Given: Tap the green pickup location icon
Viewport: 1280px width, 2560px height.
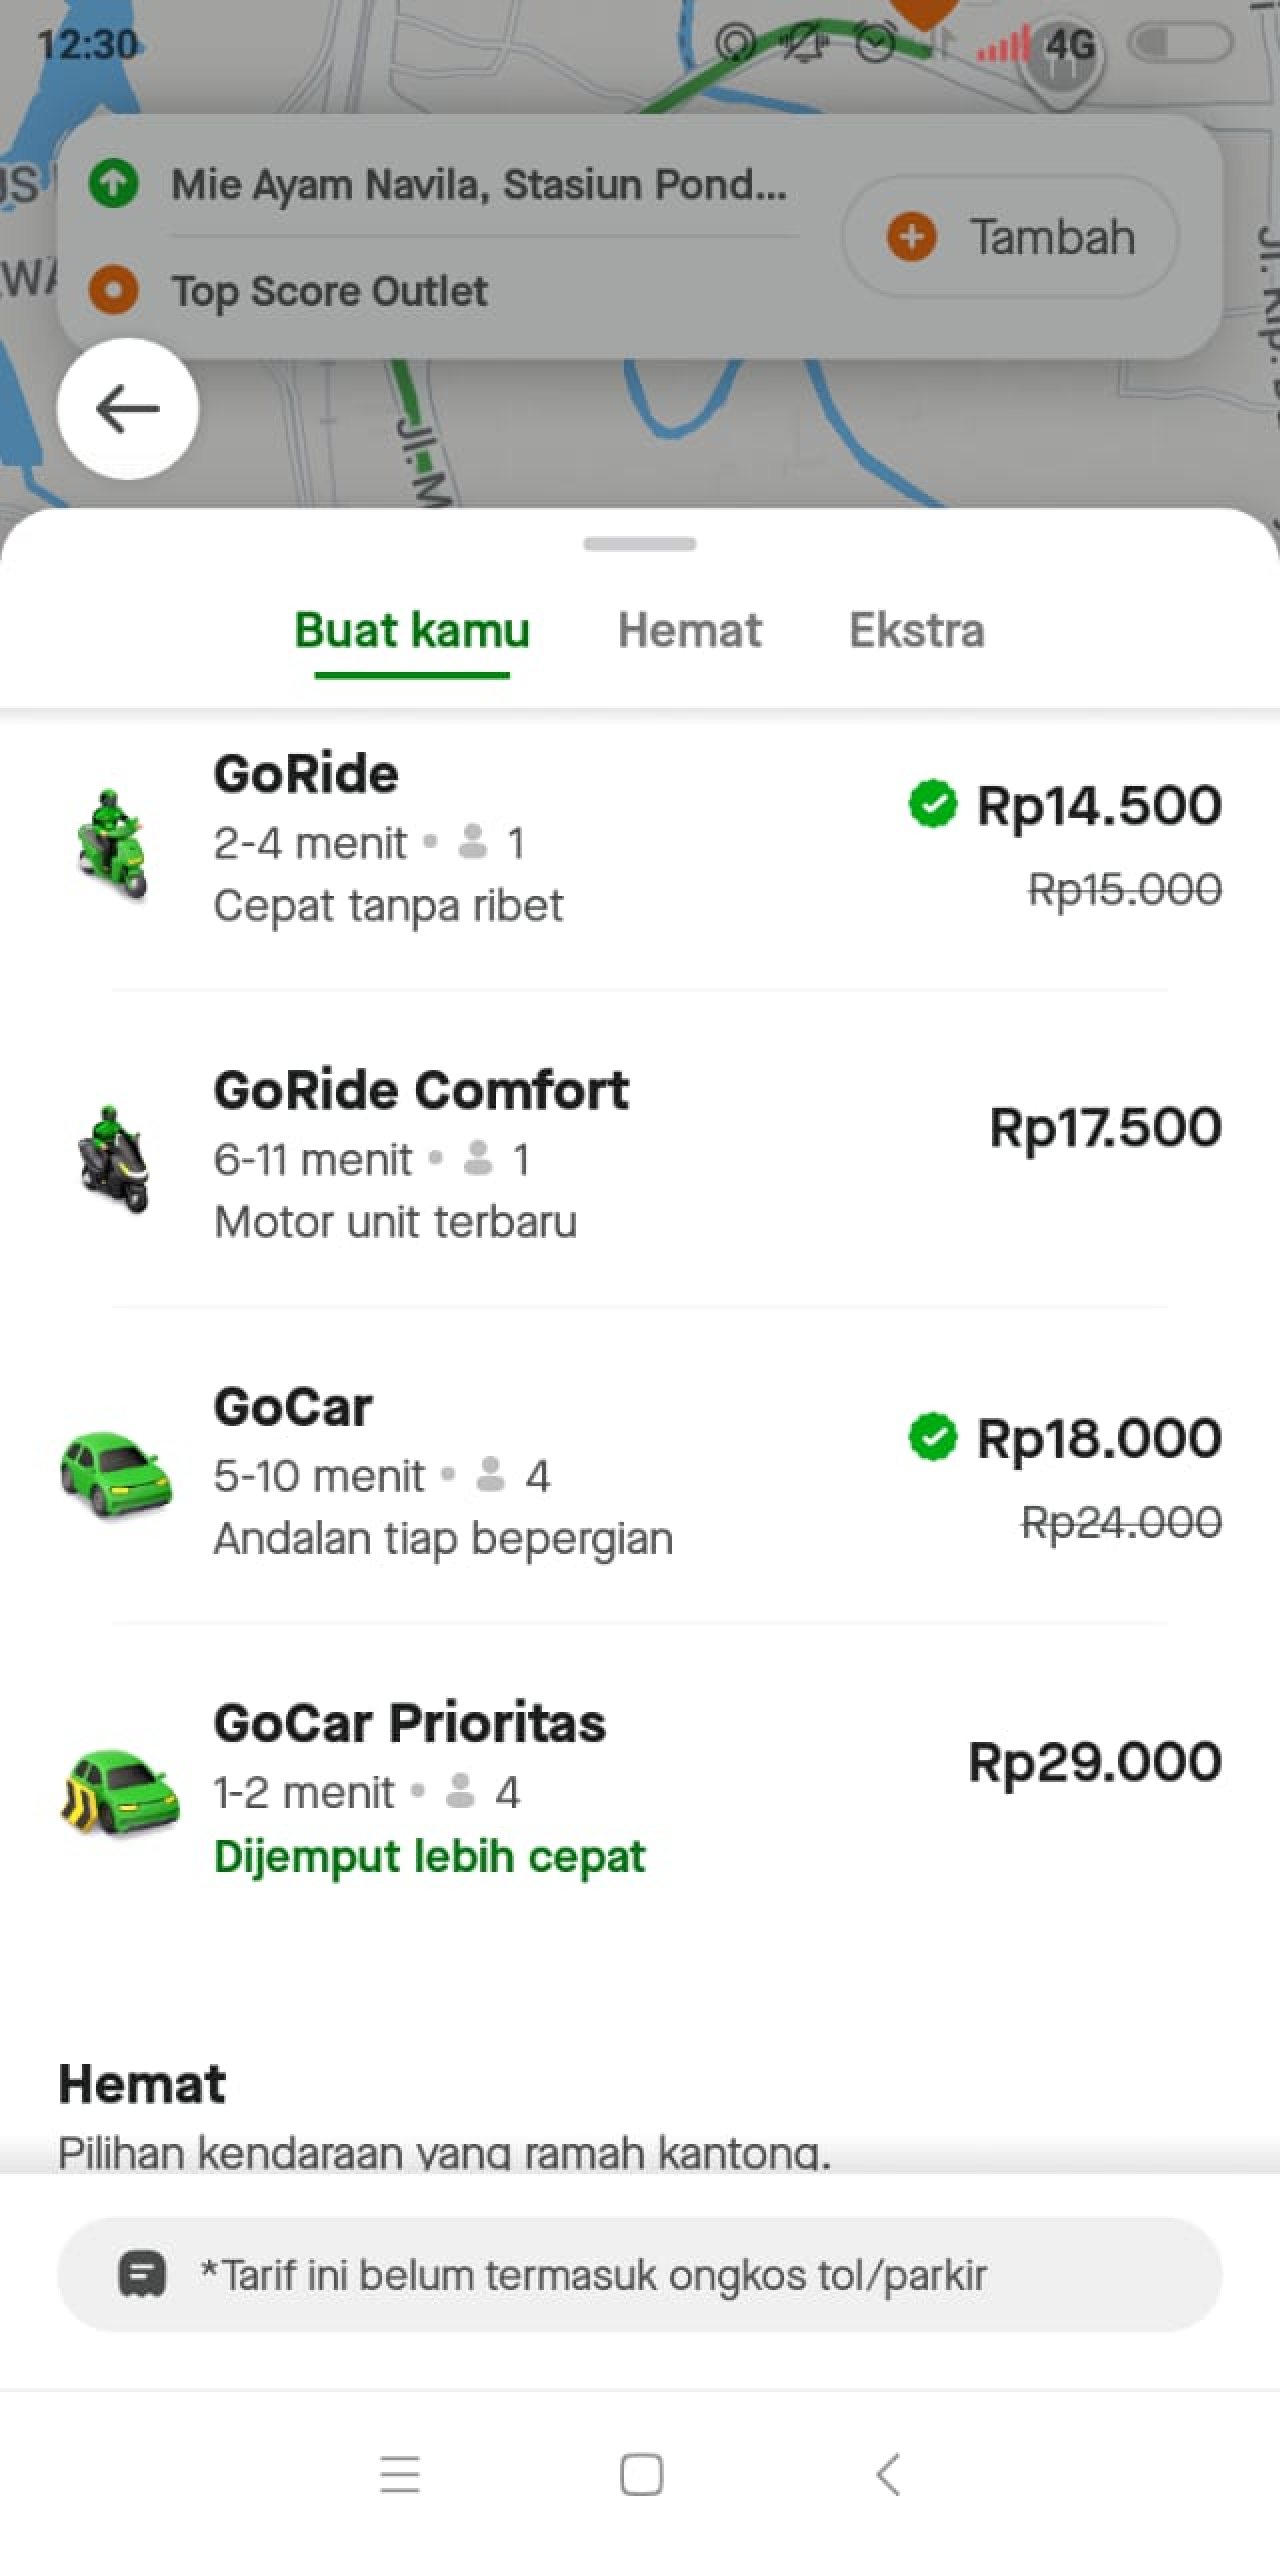Looking at the screenshot, I should click(x=114, y=184).
